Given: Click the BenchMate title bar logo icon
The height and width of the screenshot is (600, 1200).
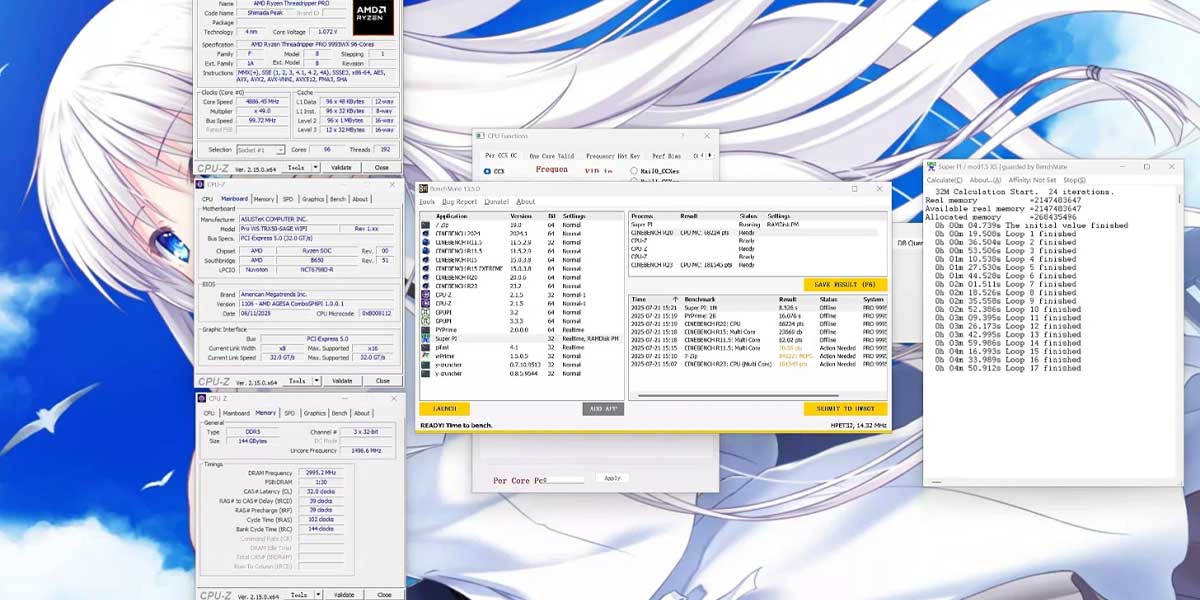Looking at the screenshot, I should [423, 188].
